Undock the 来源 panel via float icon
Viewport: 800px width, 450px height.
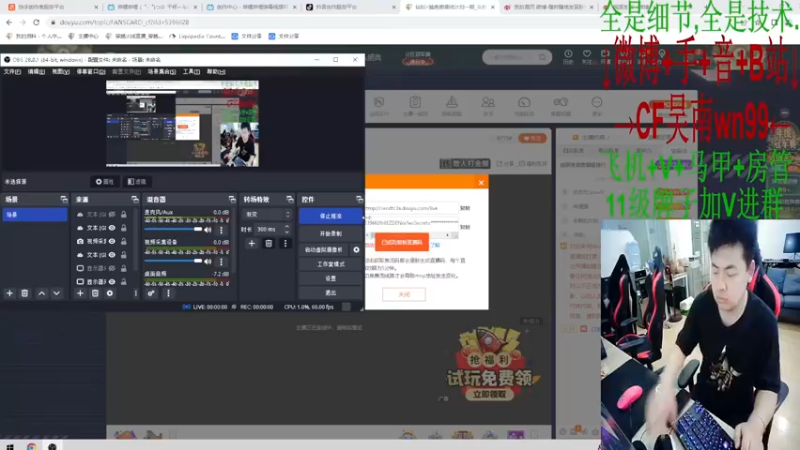point(135,199)
